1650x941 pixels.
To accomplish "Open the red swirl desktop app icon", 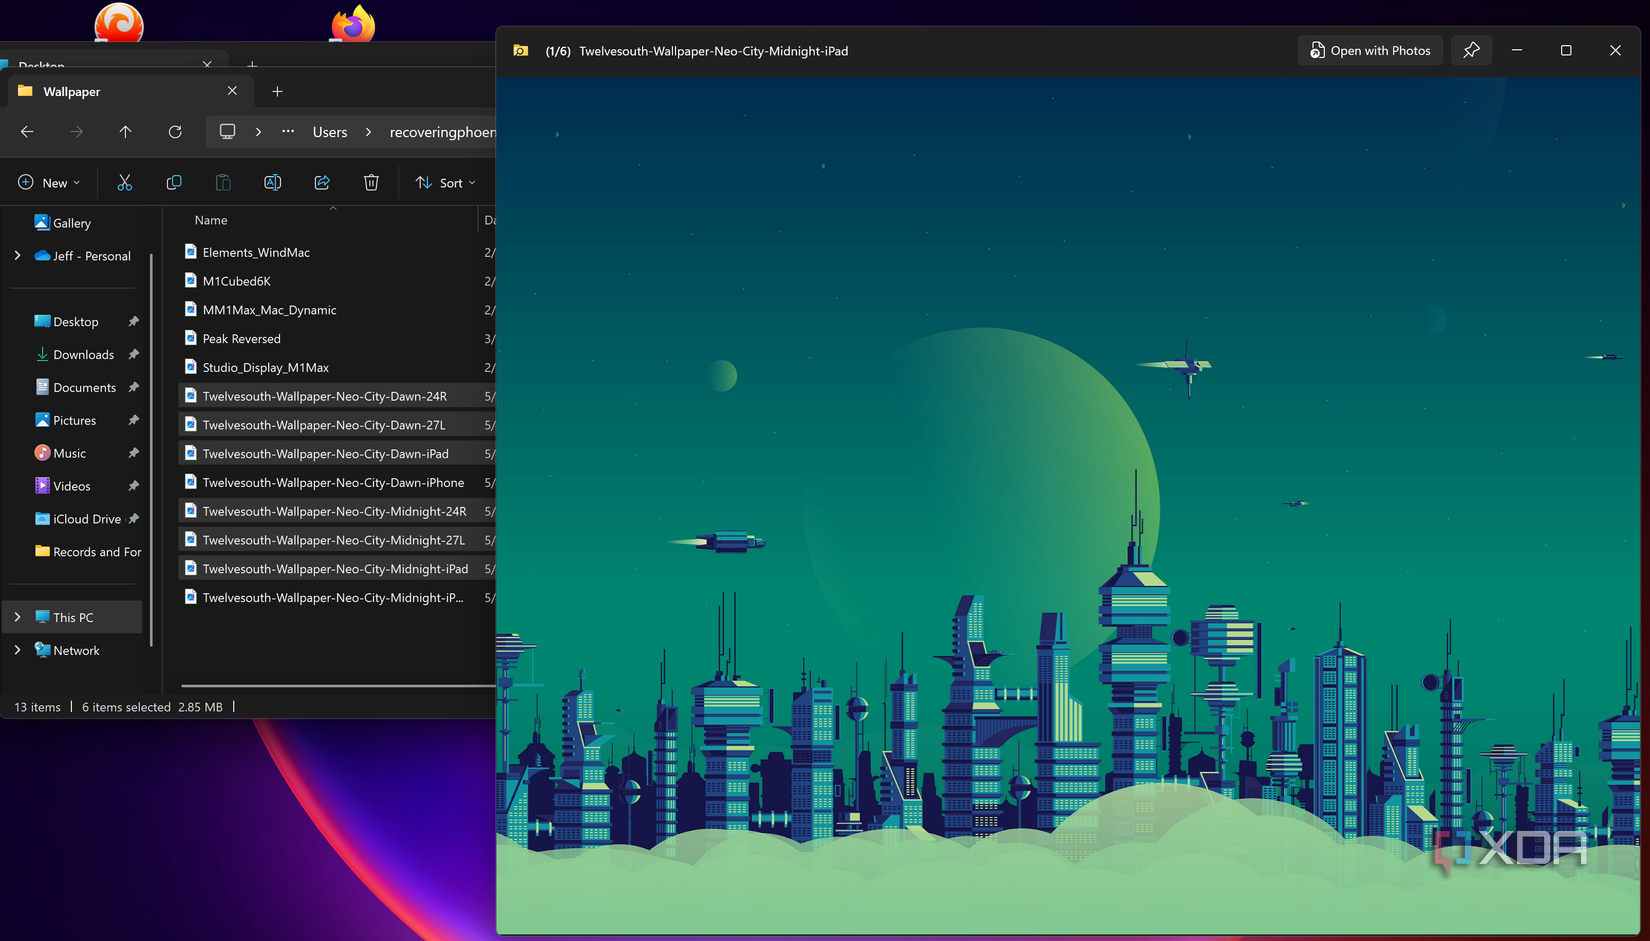I will point(119,22).
